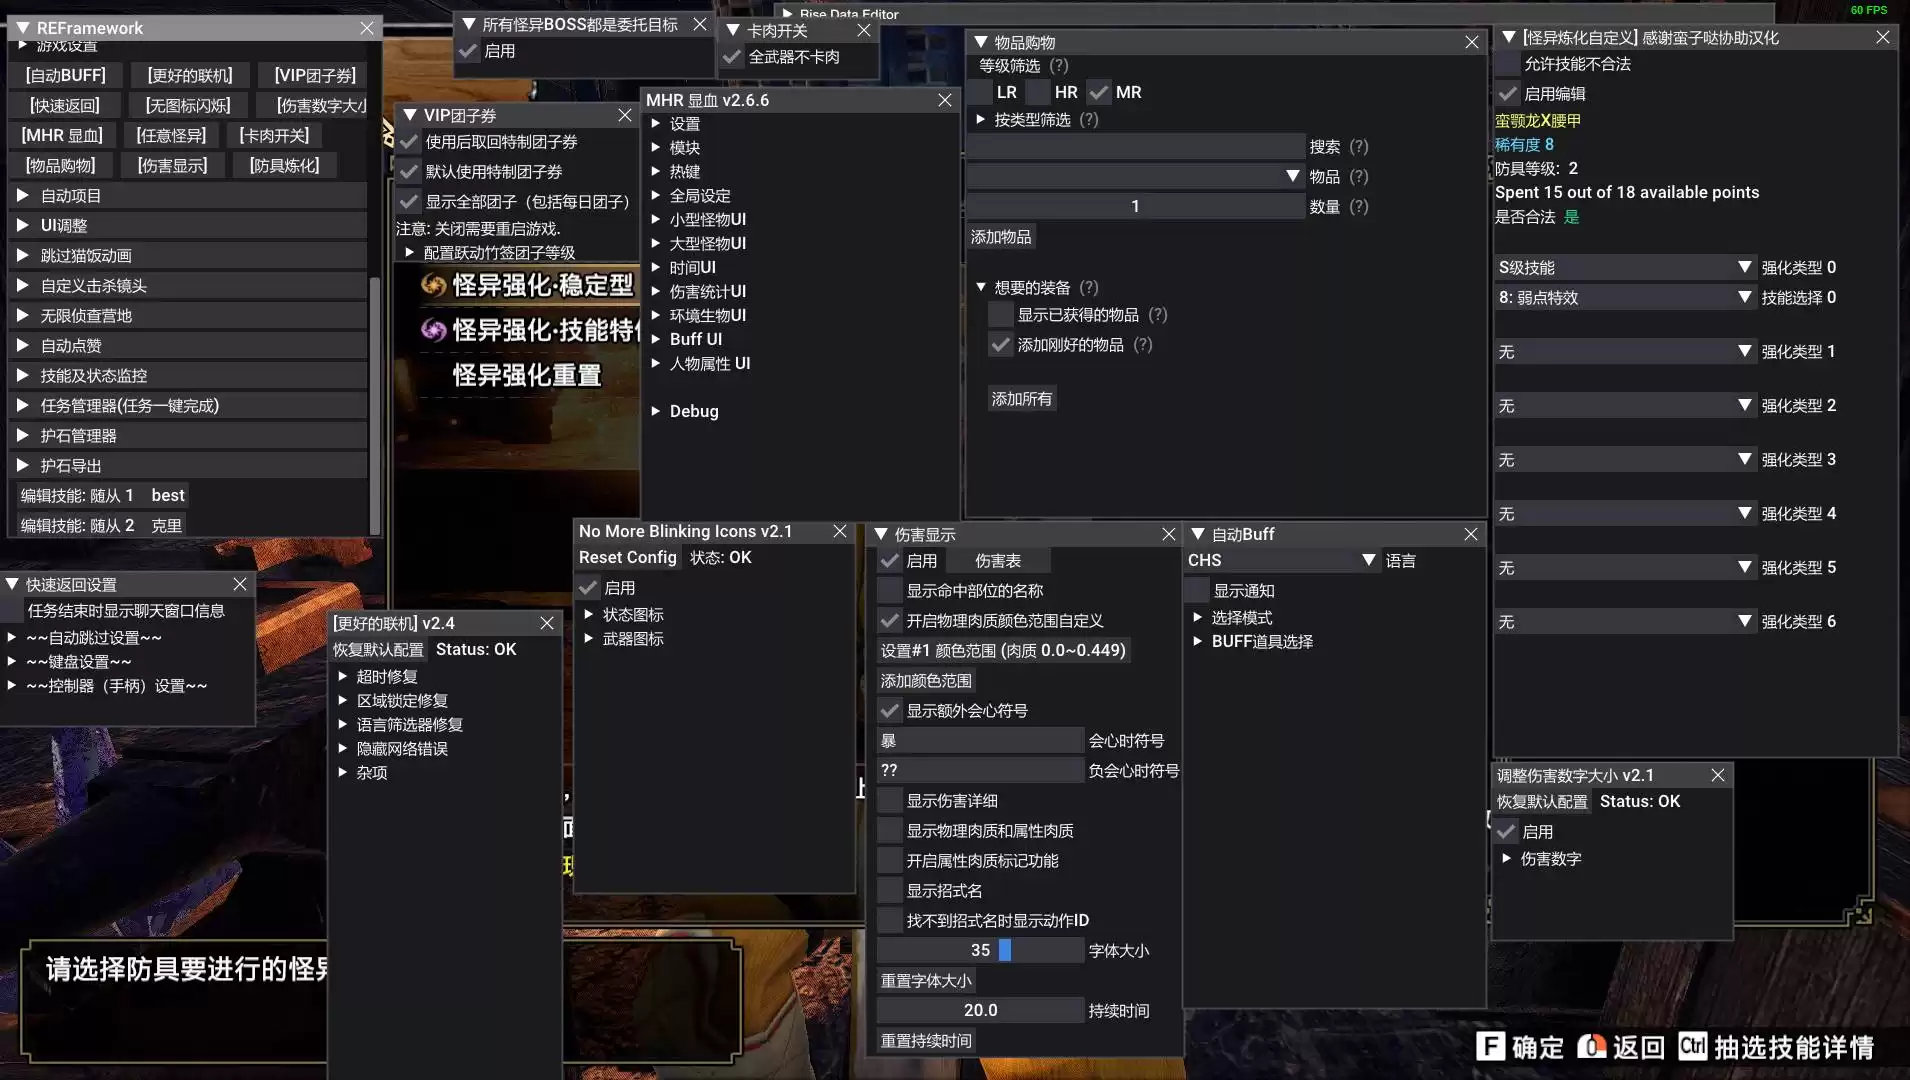Click the (?) help marker beside 等级筛选
This screenshot has height=1080, width=1910.
[x=1058, y=66]
